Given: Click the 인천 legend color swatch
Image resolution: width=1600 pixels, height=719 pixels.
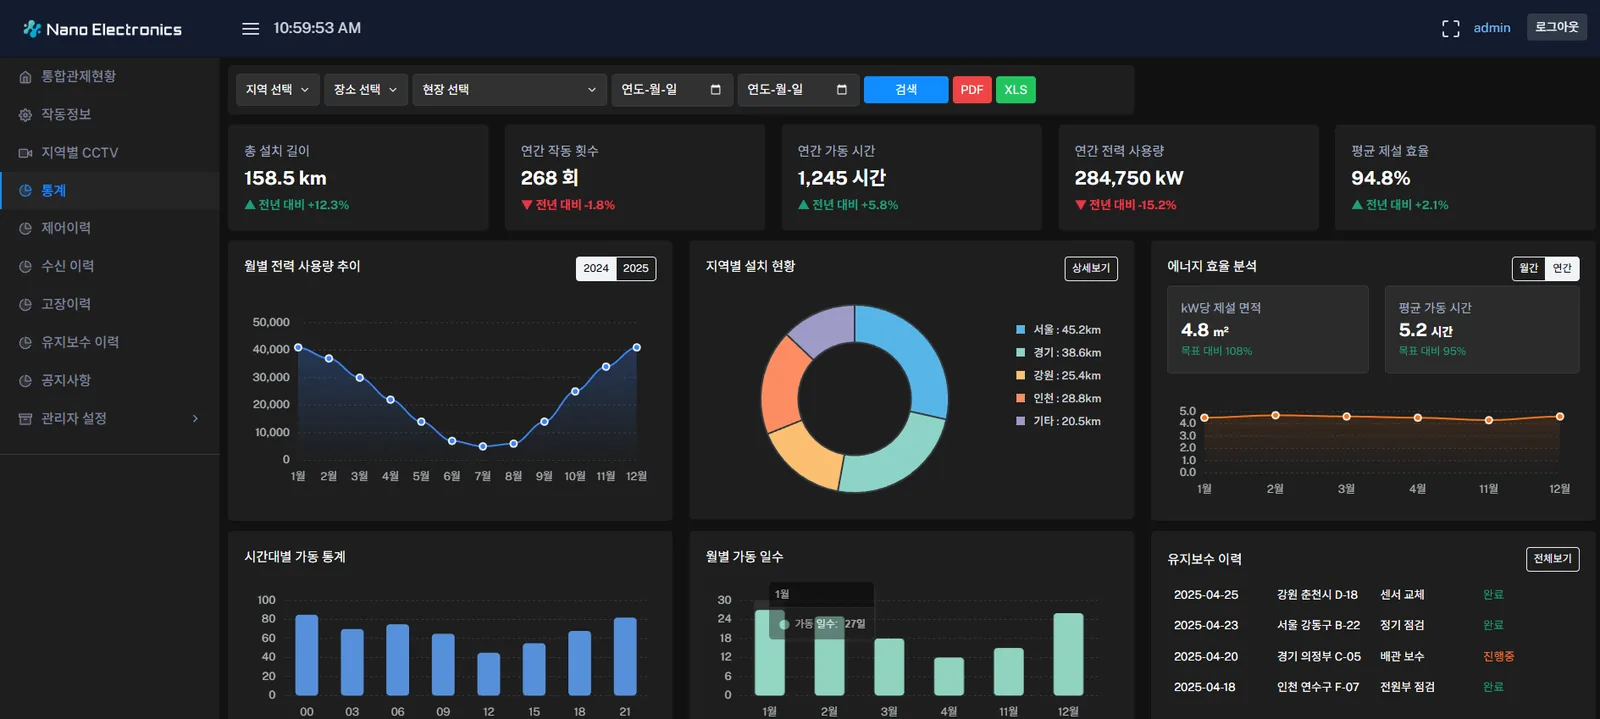Looking at the screenshot, I should tap(1020, 399).
